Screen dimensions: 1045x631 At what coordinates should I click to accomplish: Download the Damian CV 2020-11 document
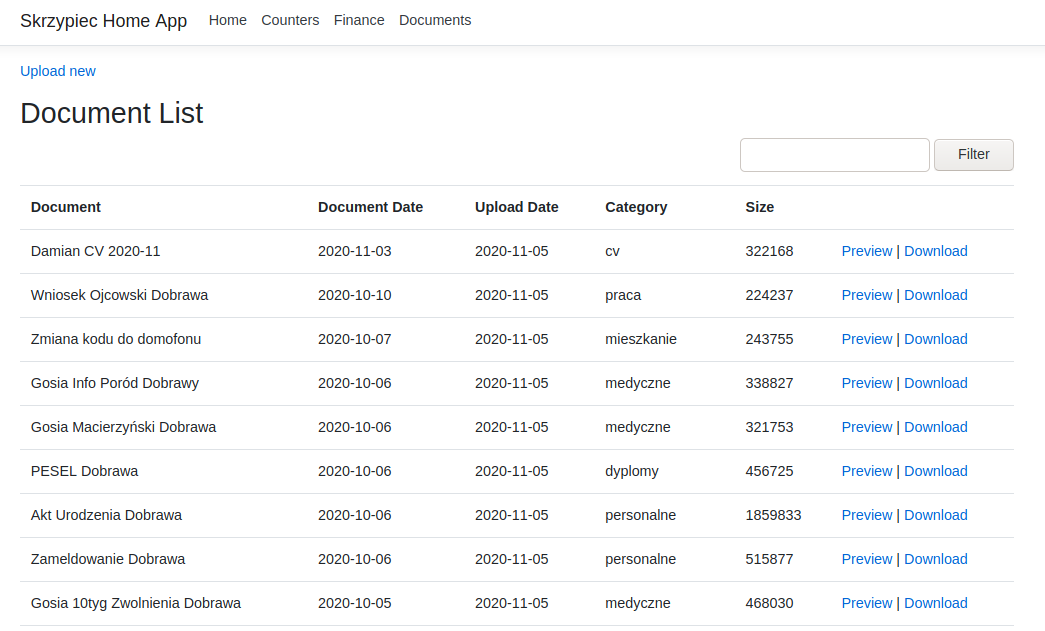[936, 251]
